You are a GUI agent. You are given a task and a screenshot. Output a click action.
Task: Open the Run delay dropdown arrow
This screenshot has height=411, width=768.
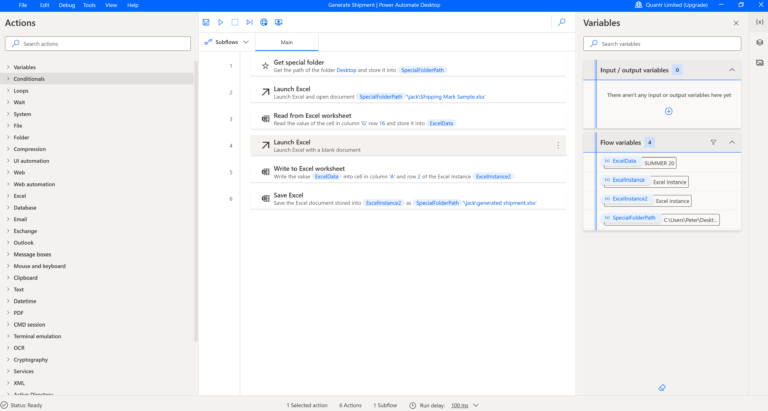(x=476, y=405)
